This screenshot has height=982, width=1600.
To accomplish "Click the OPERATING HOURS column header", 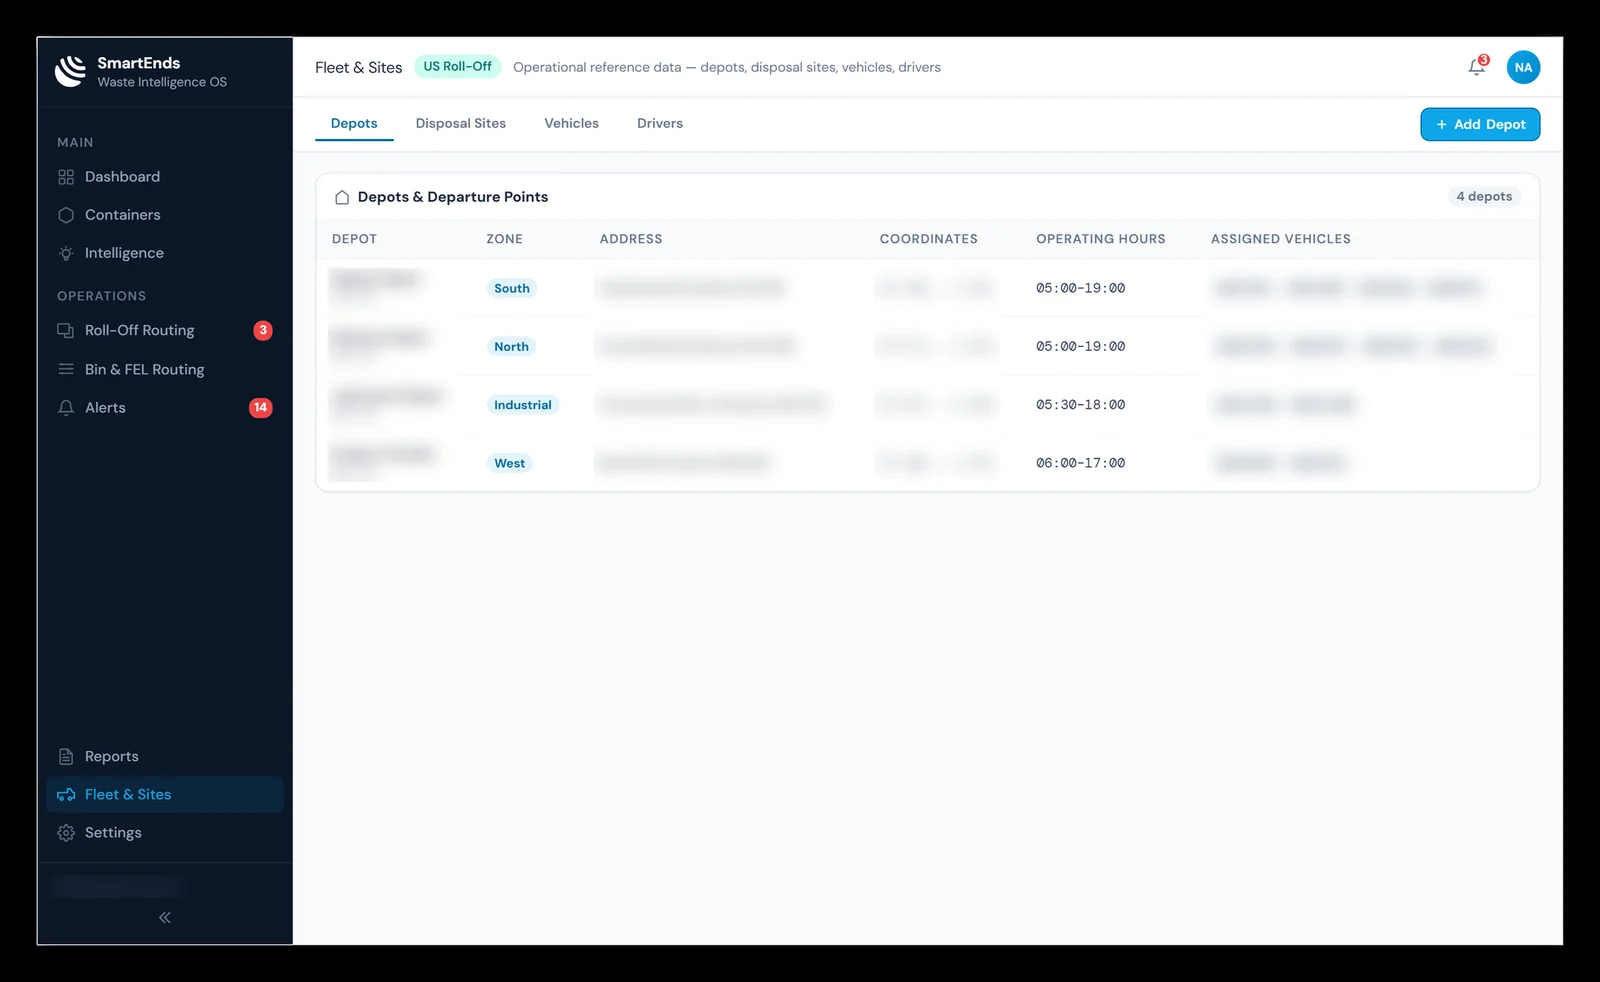I will (x=1100, y=239).
